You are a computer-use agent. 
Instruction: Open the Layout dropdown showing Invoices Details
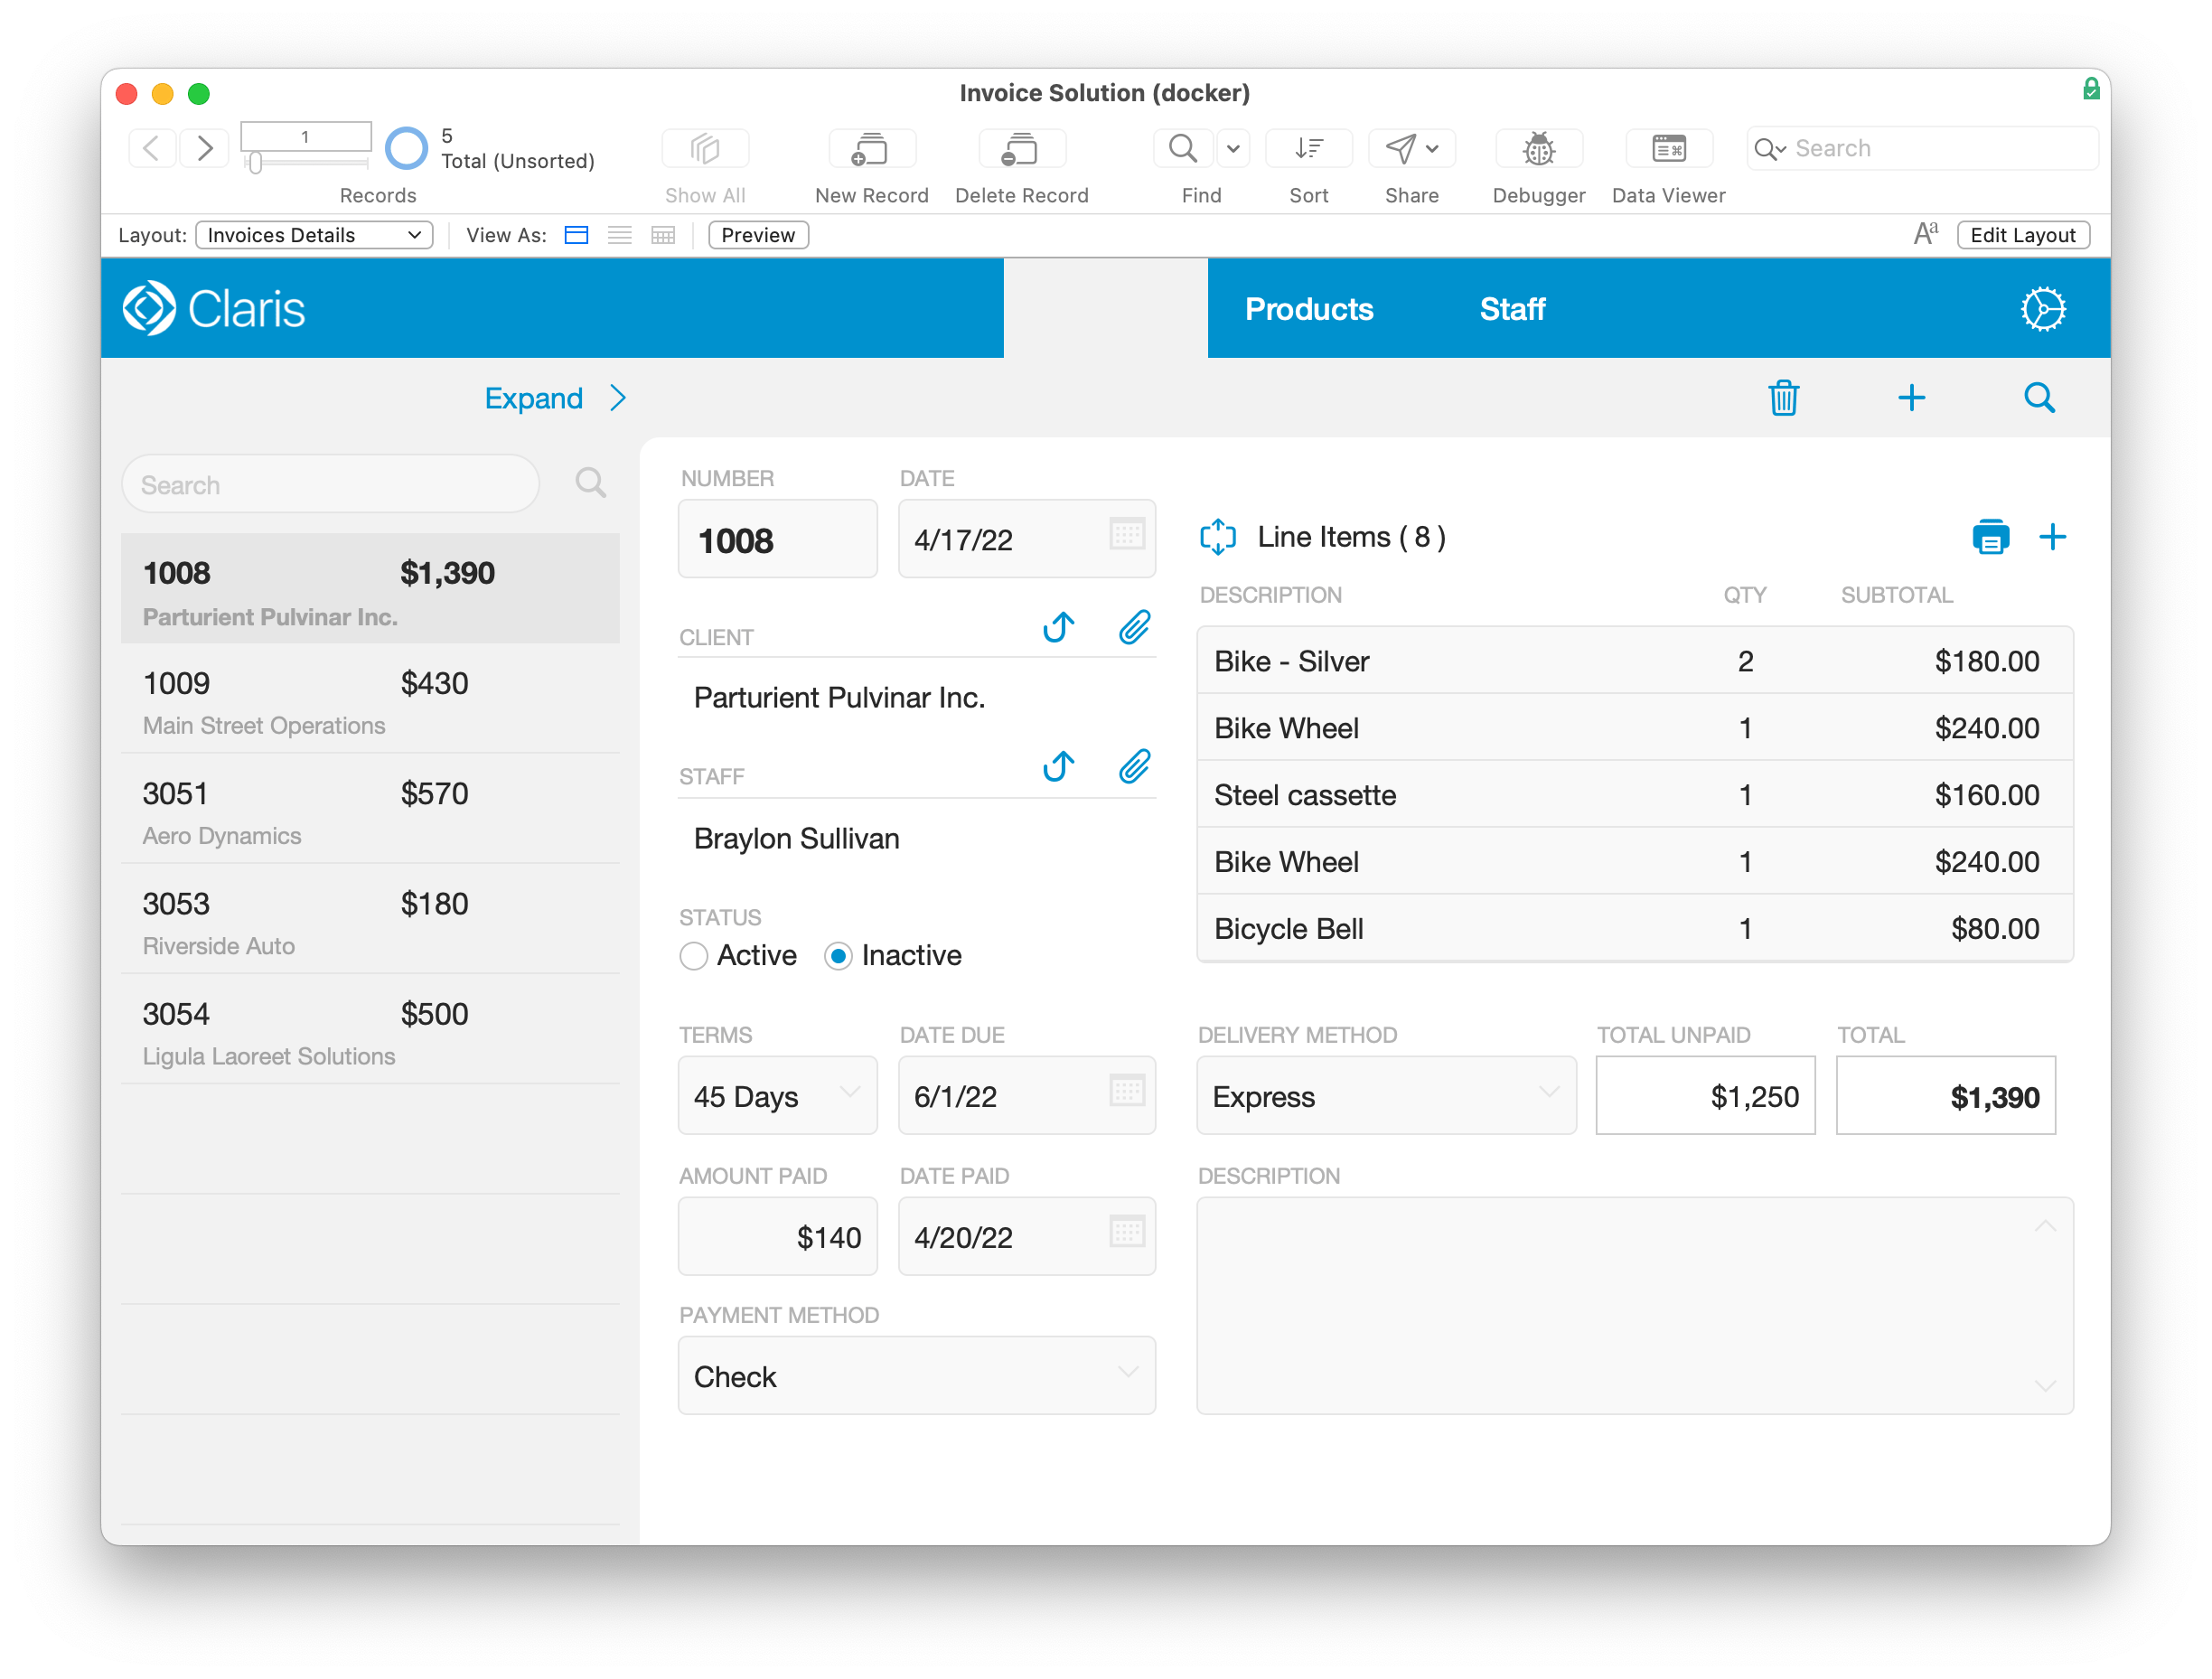click(x=313, y=234)
